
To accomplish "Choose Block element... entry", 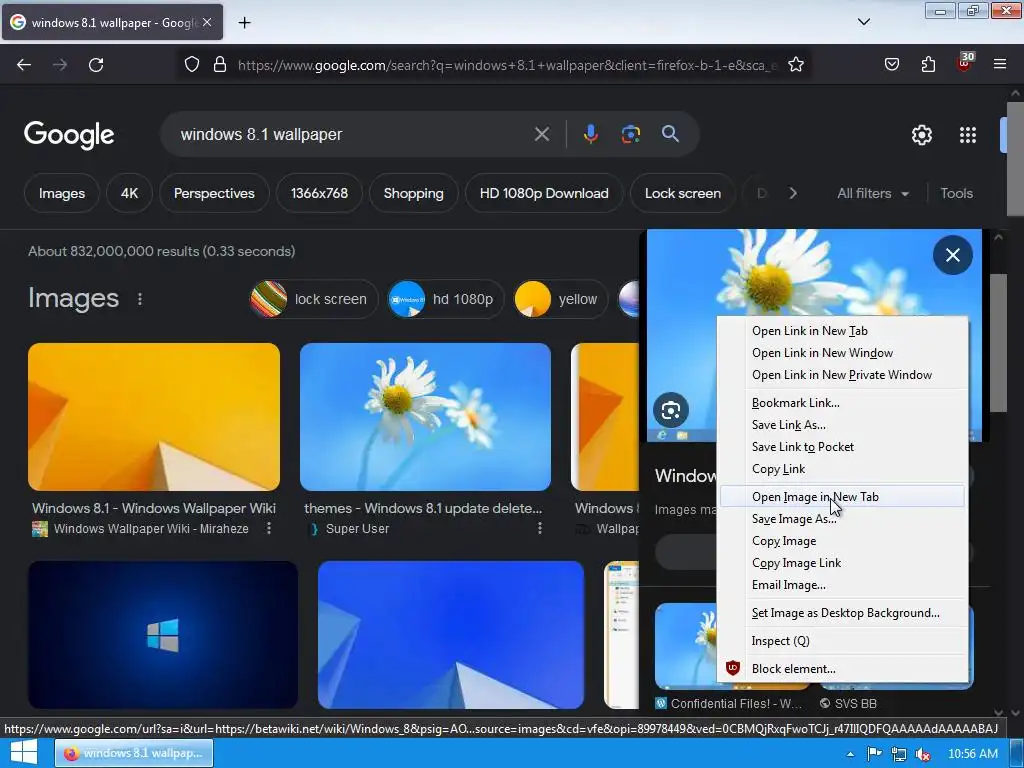I will pyautogui.click(x=842, y=669).
